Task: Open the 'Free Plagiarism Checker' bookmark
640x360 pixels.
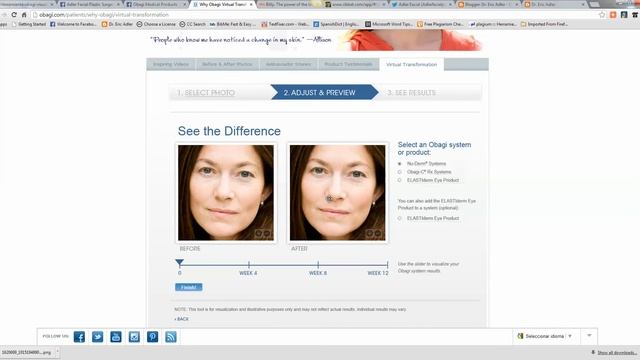Action: tap(440, 24)
